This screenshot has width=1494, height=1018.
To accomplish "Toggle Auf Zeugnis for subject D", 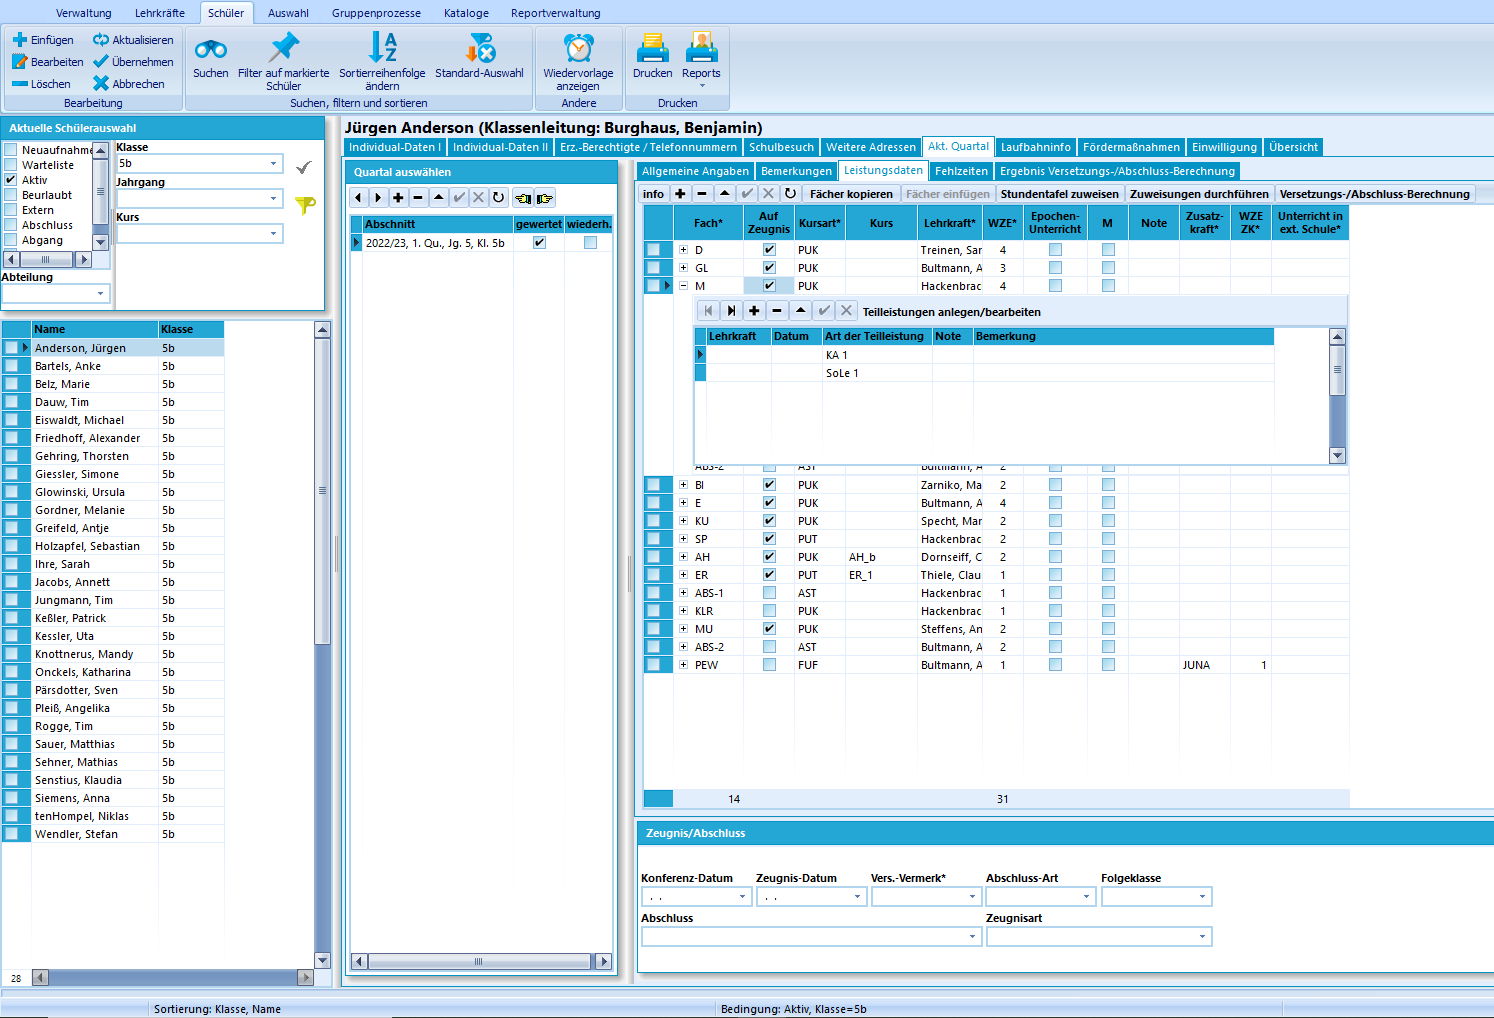I will pos(769,250).
